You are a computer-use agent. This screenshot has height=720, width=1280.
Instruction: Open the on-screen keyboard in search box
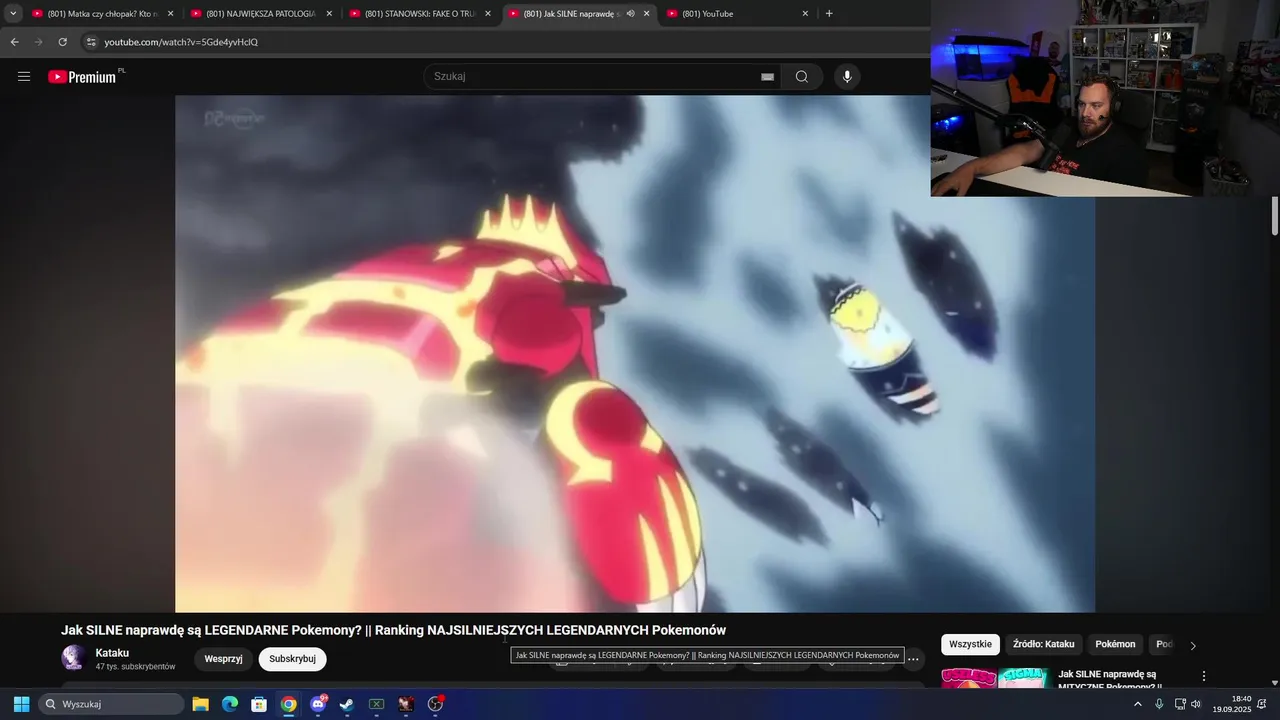click(767, 77)
